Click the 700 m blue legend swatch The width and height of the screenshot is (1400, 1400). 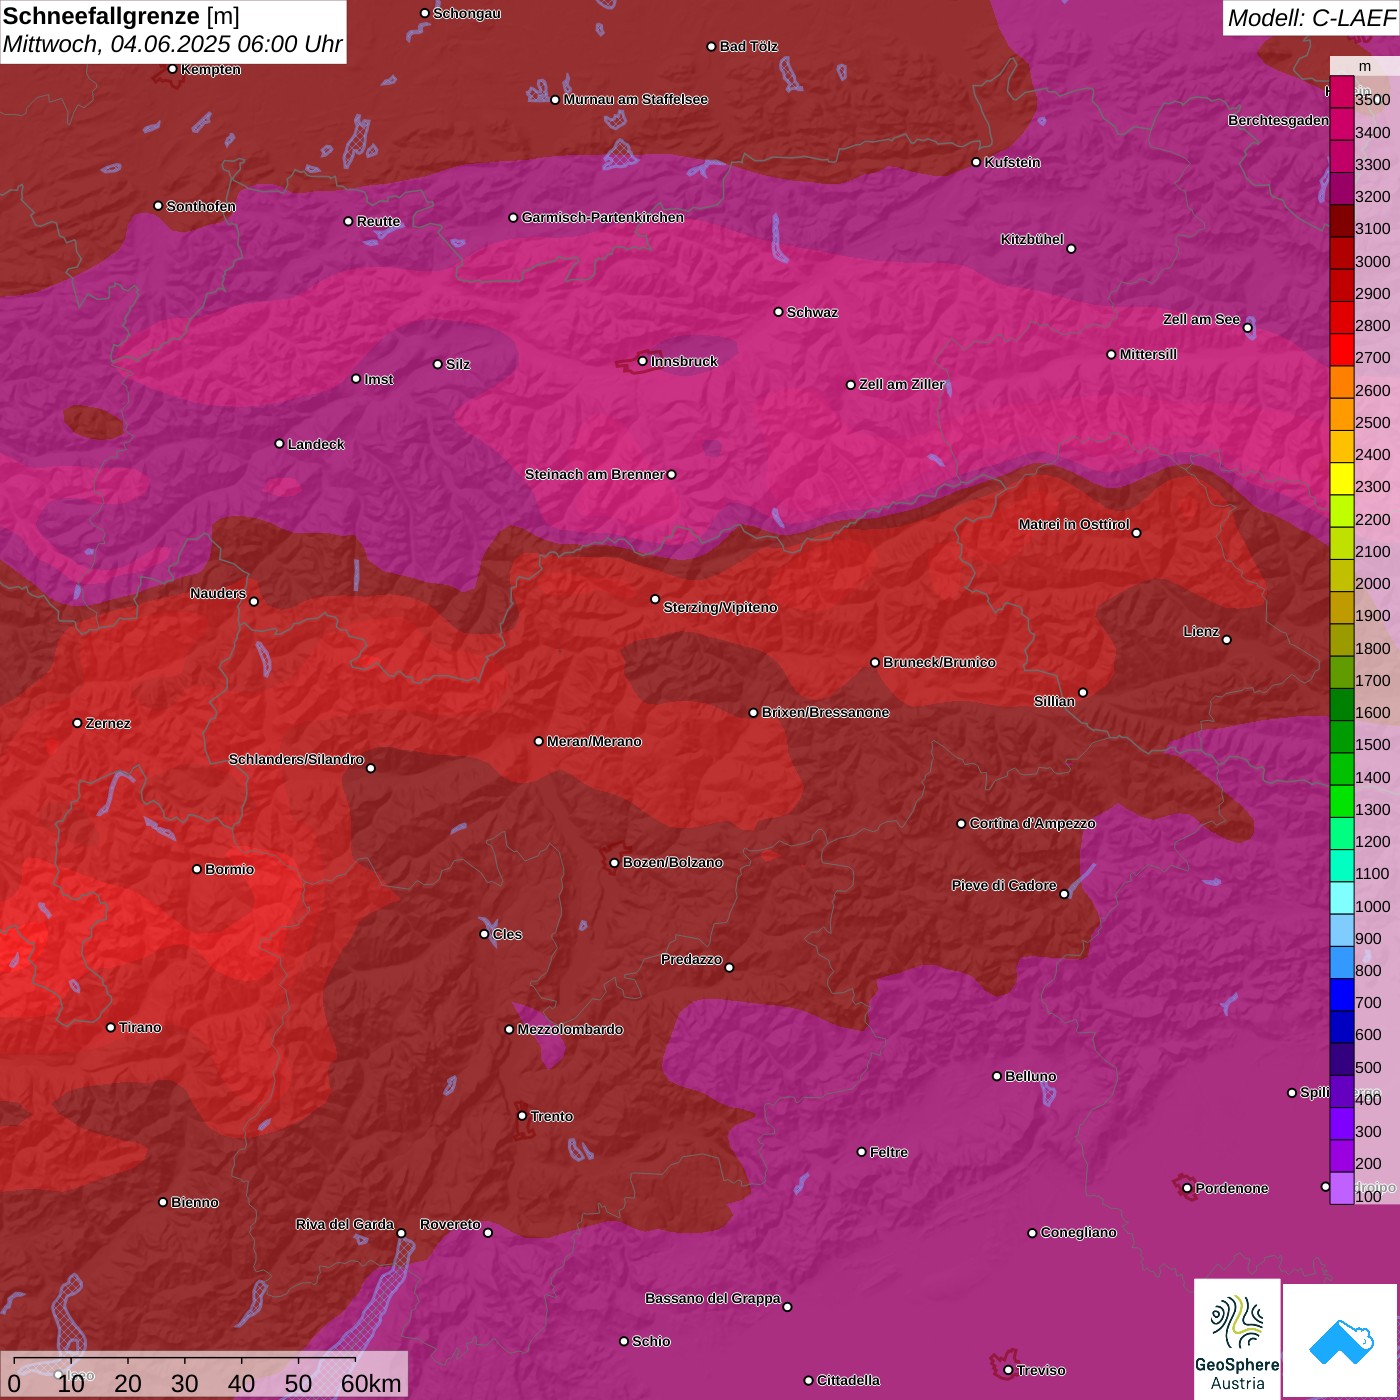(1341, 995)
